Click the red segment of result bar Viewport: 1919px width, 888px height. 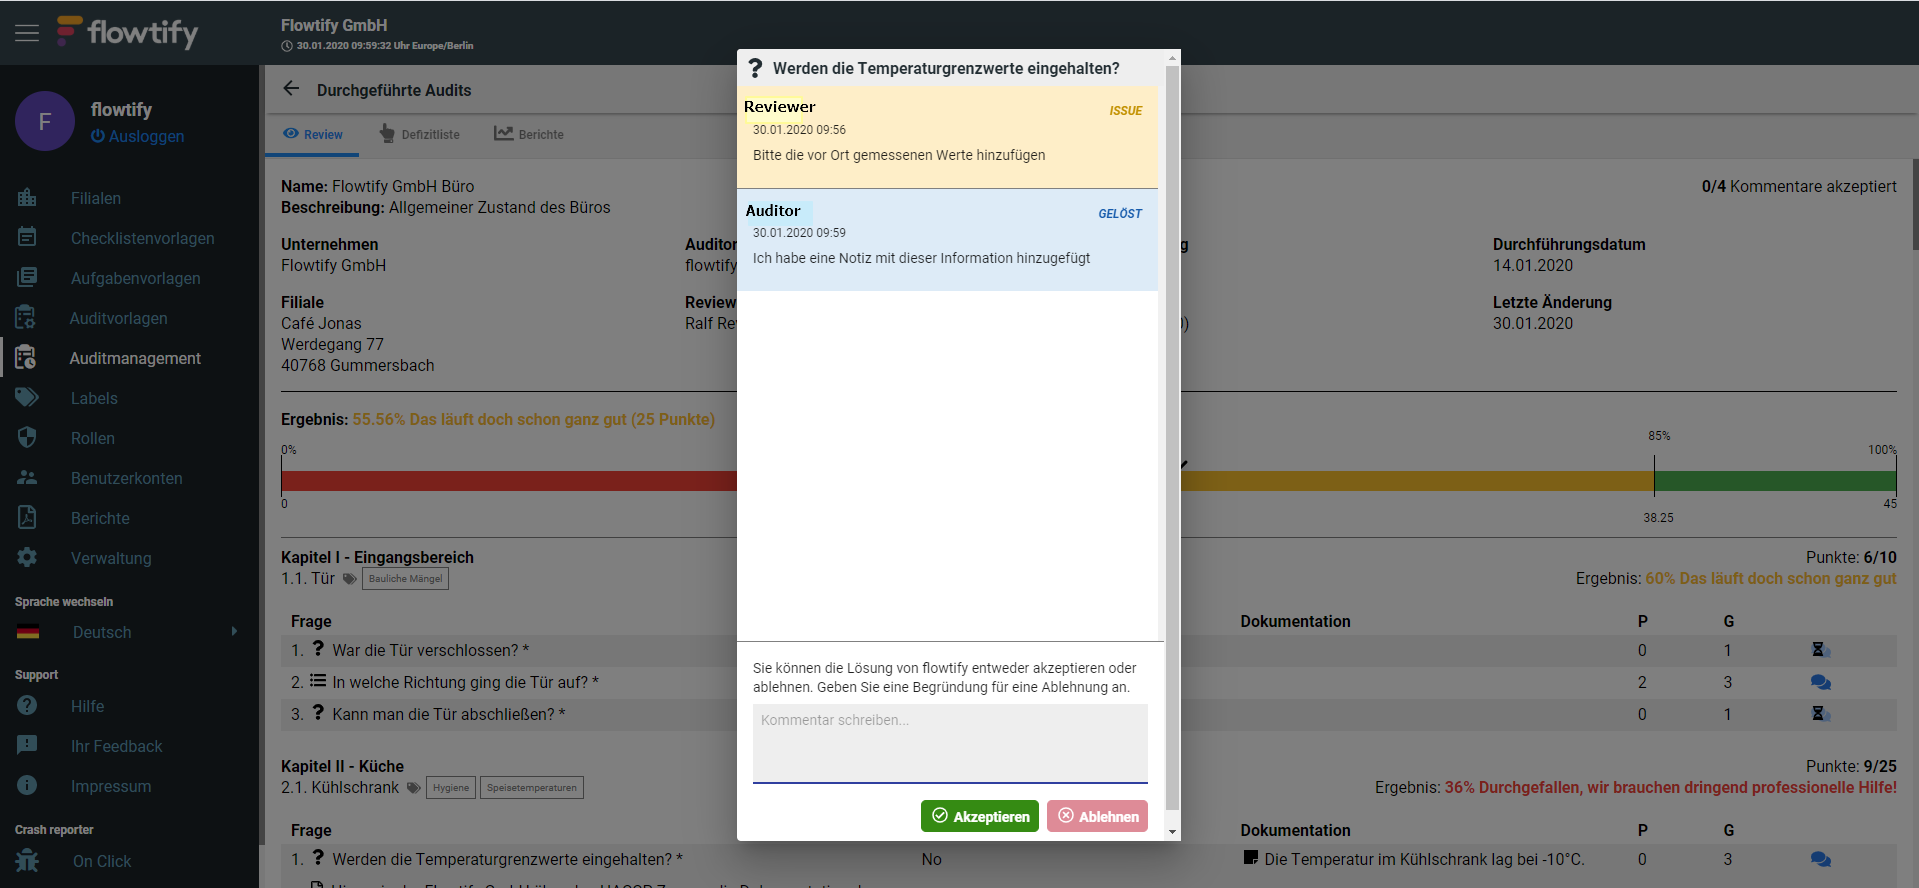pyautogui.click(x=508, y=481)
